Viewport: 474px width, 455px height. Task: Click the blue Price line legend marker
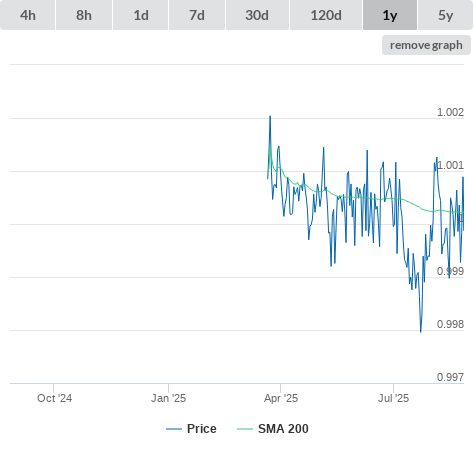(x=174, y=429)
